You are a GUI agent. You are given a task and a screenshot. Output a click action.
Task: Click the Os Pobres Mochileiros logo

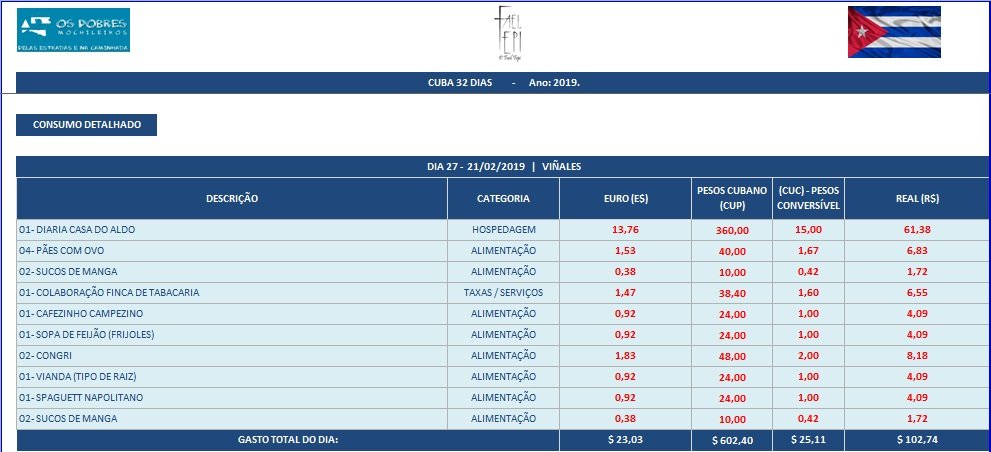point(73,30)
